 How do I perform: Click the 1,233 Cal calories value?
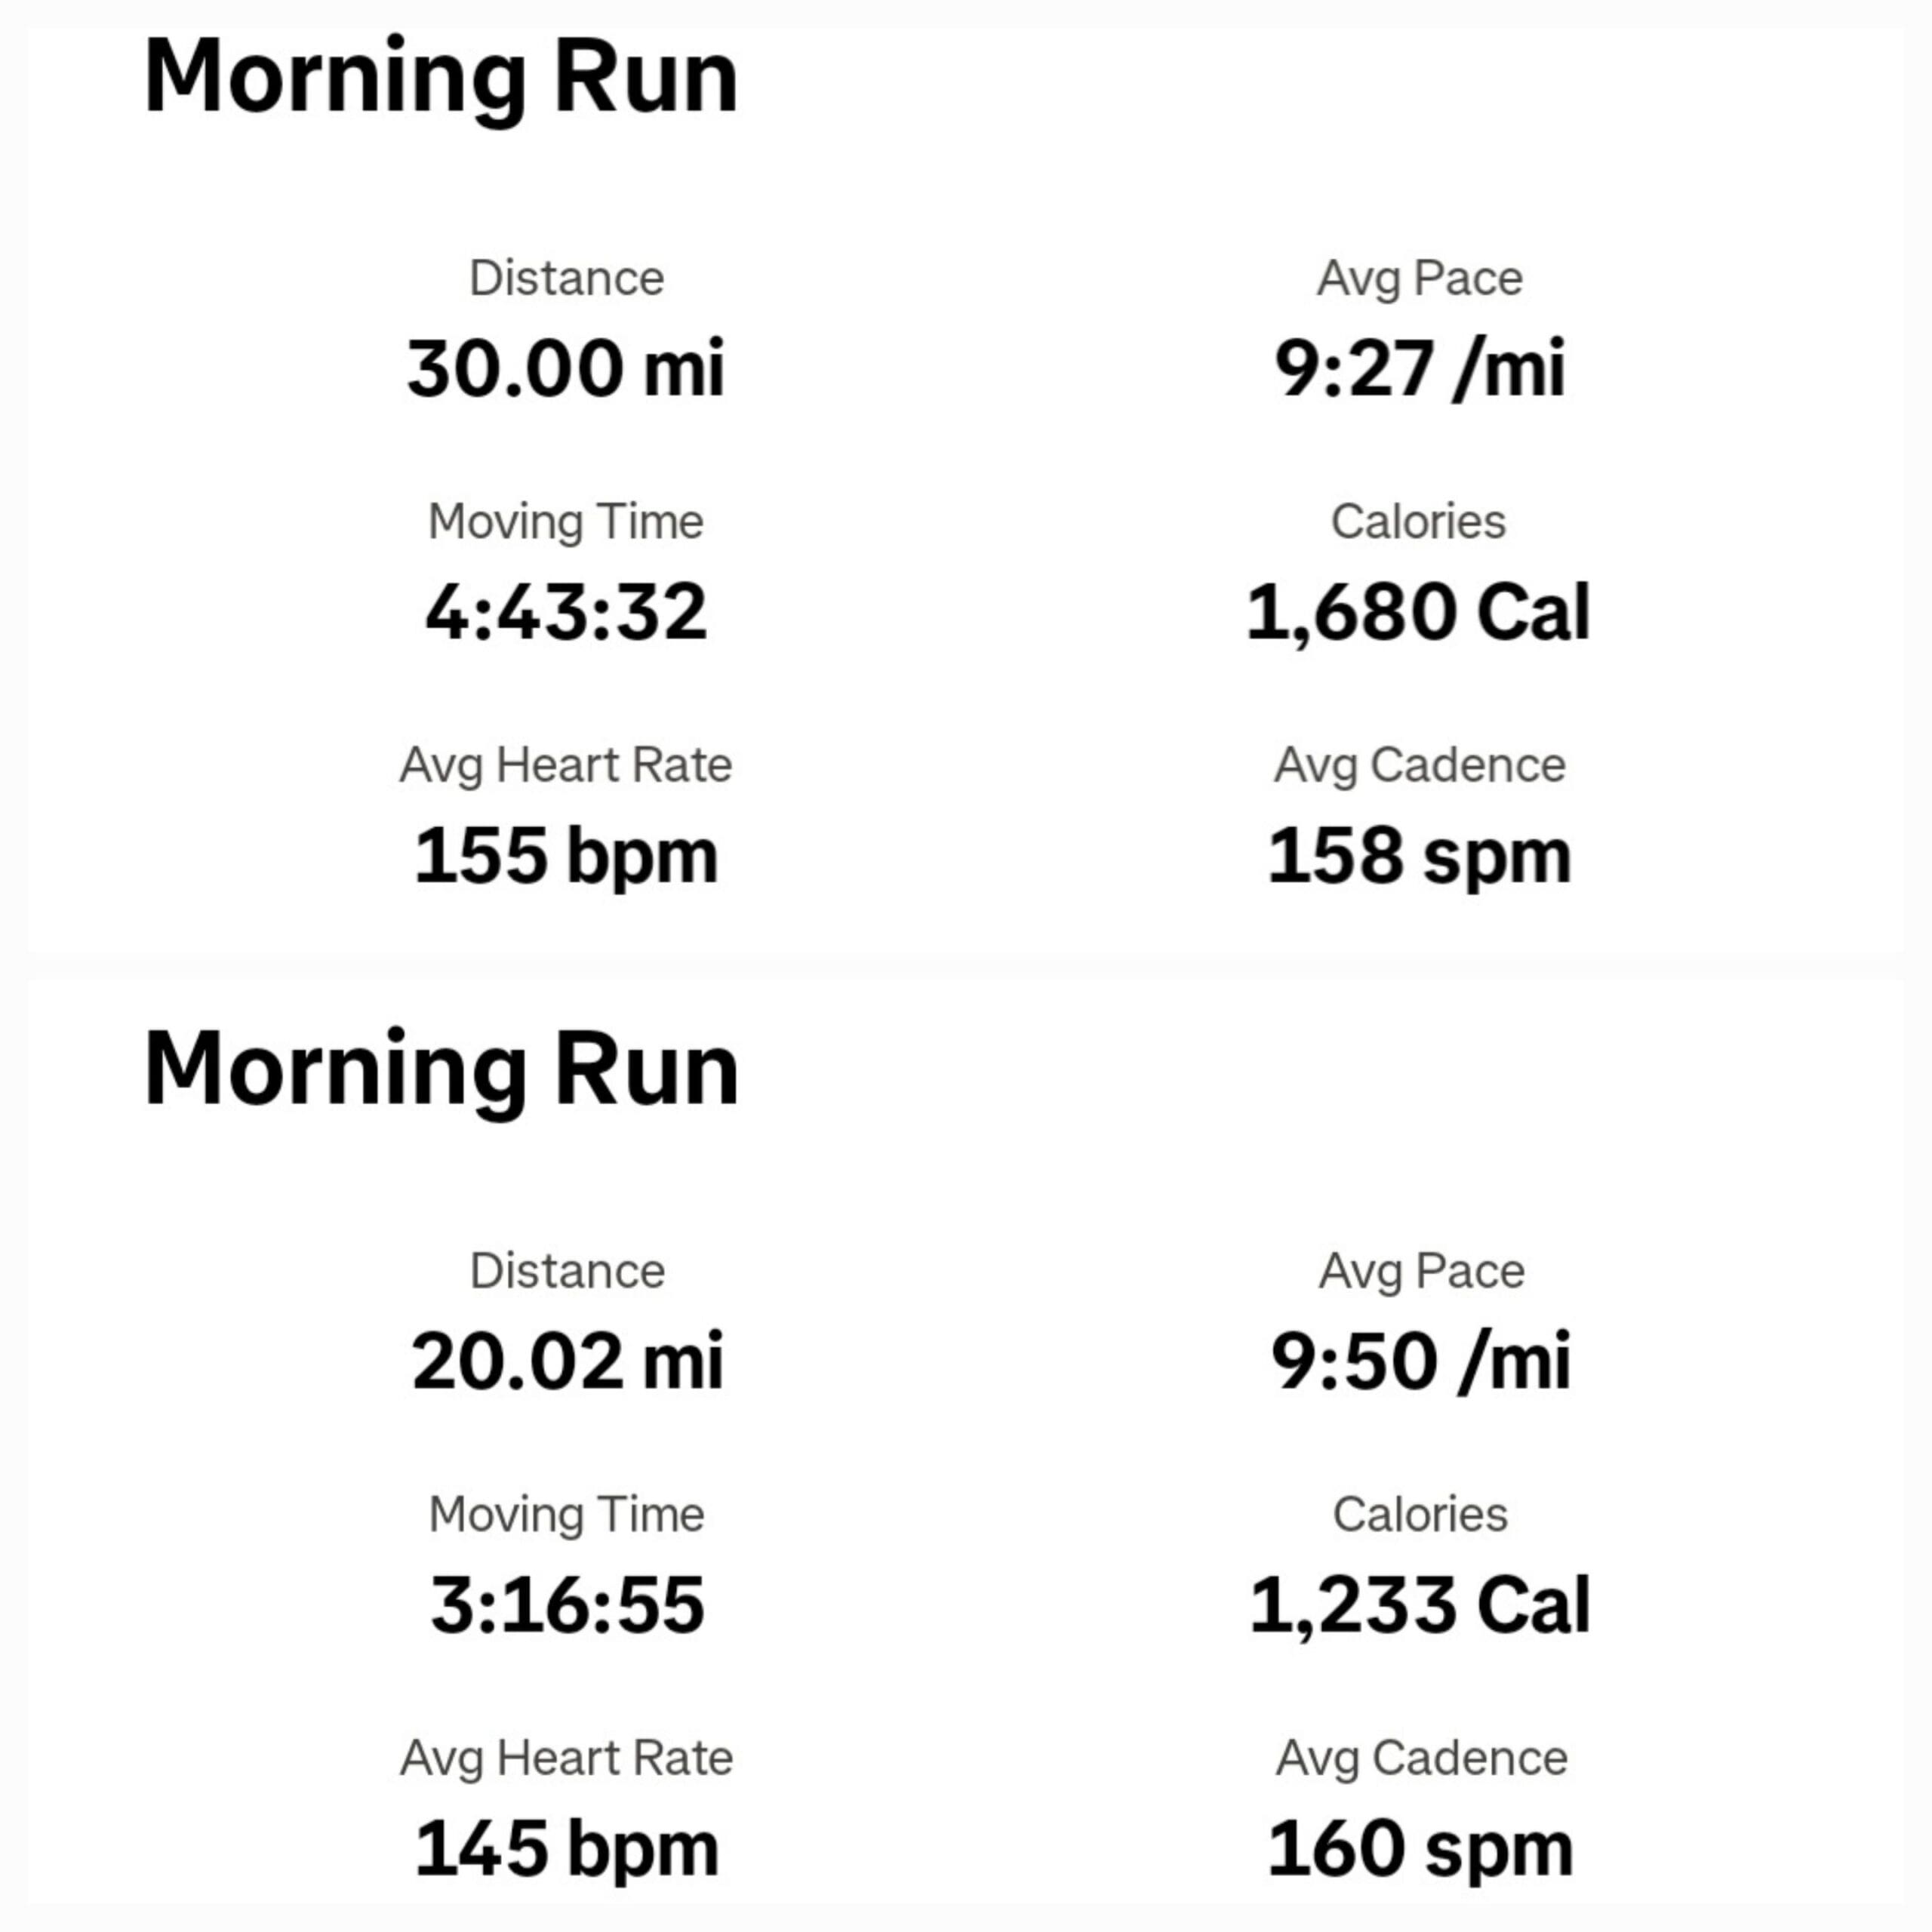[1420, 1605]
